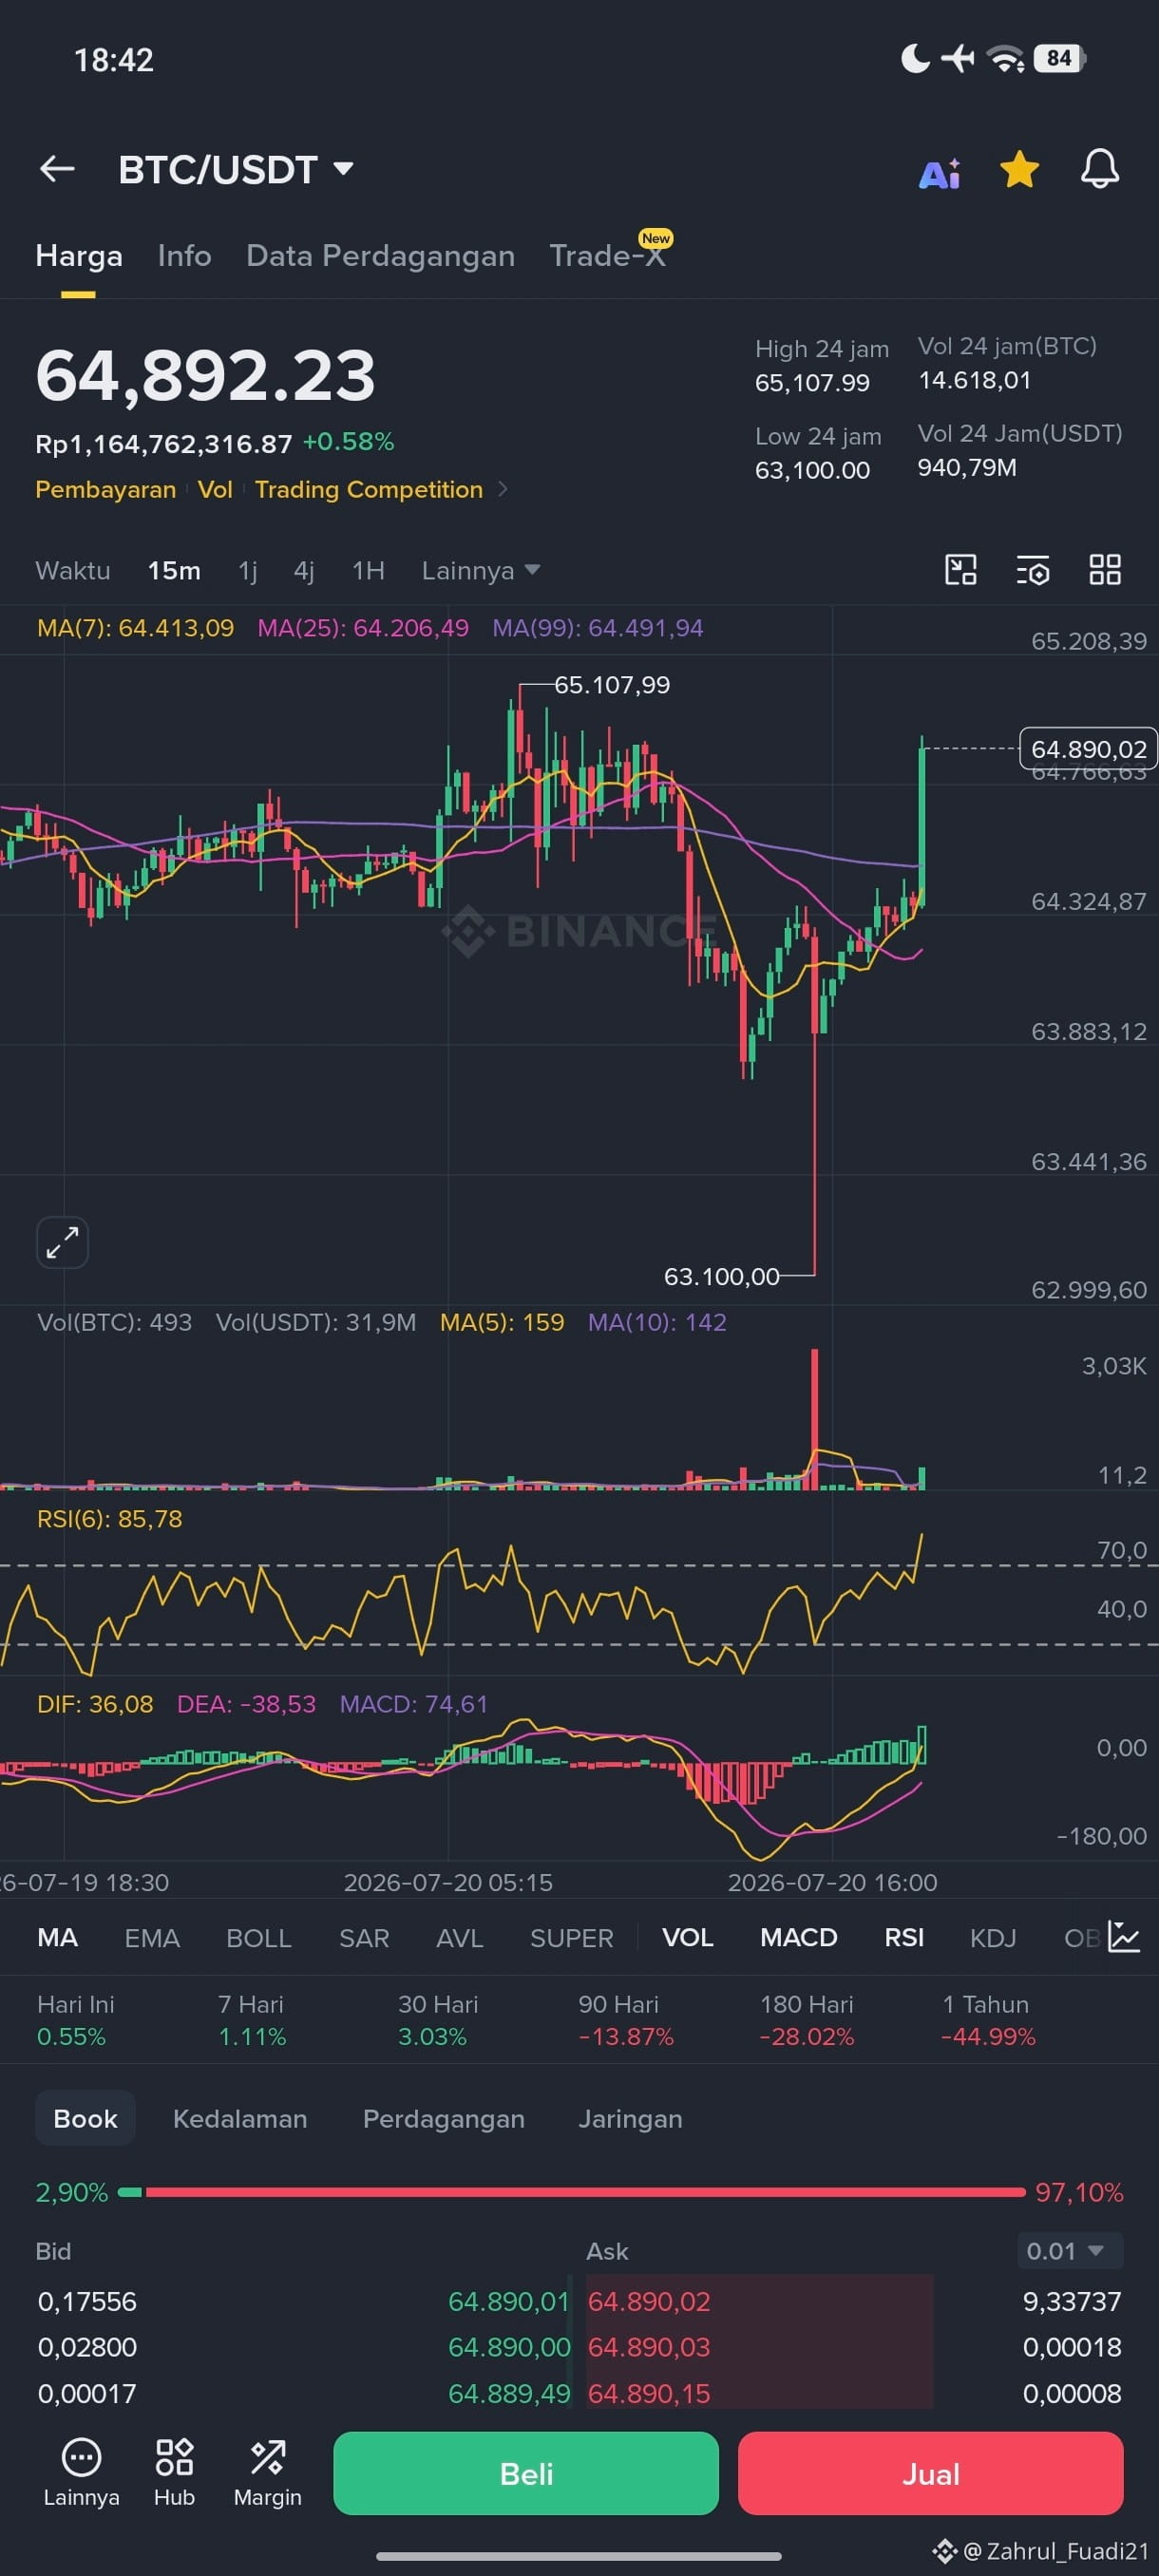Open Trade-X tab

[x=608, y=256]
